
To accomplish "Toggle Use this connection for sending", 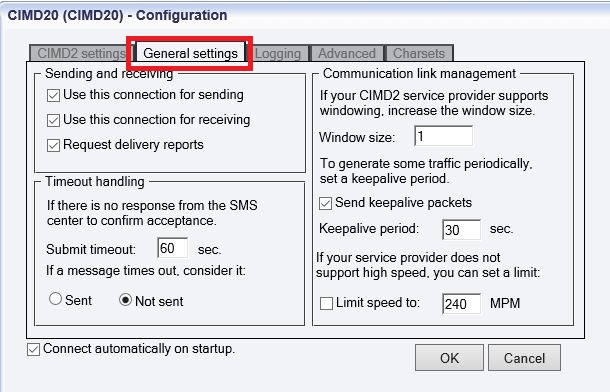I will click(x=53, y=95).
